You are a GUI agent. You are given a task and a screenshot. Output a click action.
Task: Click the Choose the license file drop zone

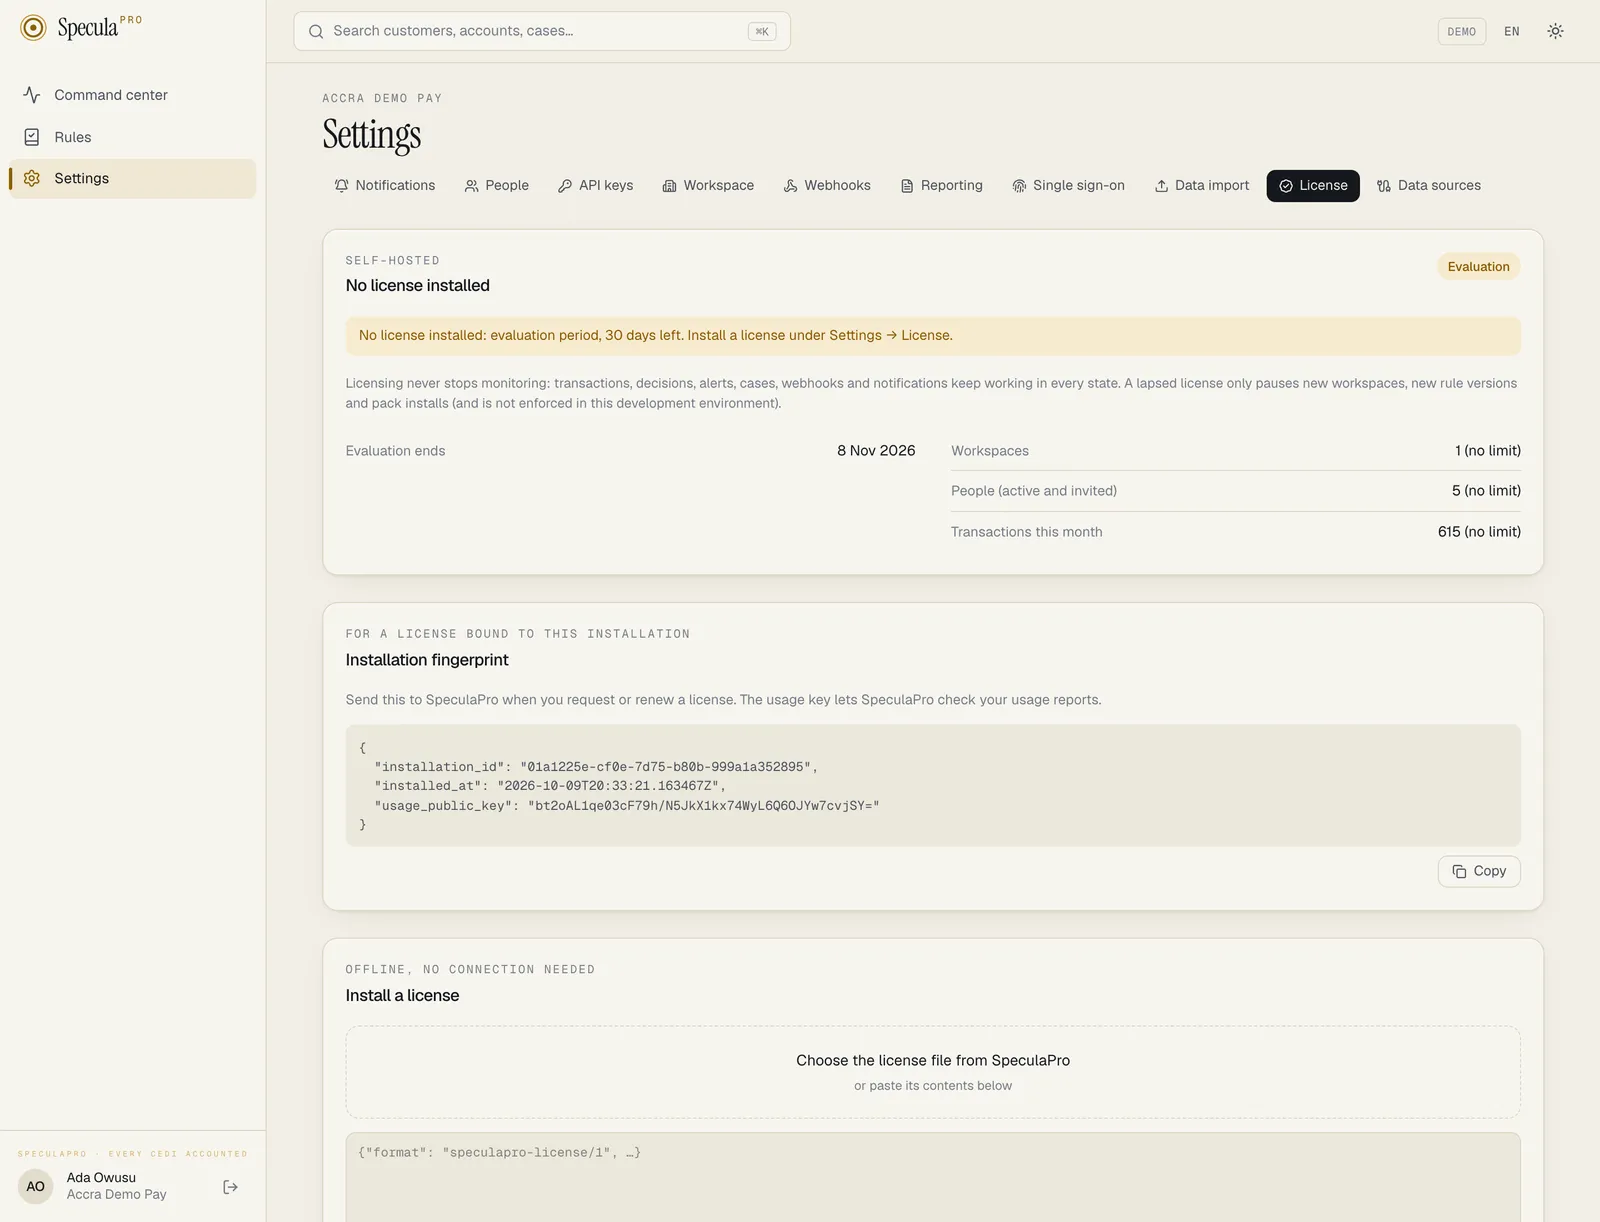coord(933,1072)
